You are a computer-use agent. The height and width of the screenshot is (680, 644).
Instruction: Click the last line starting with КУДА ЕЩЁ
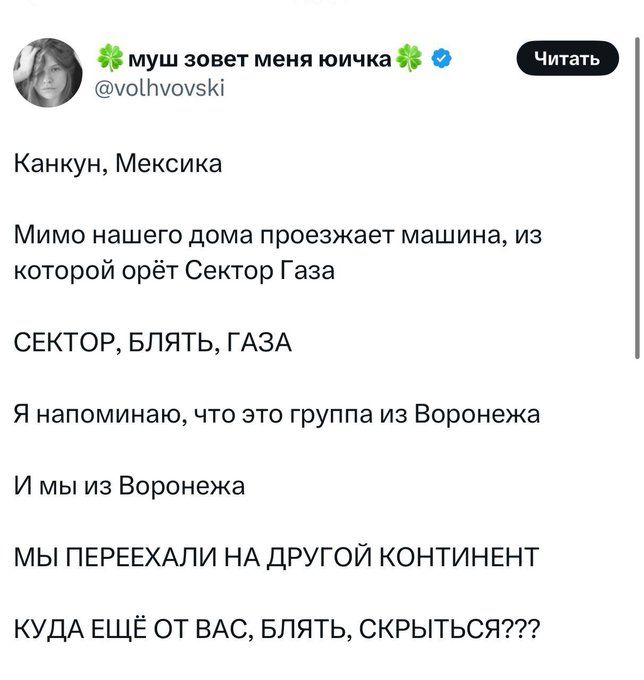[277, 631]
